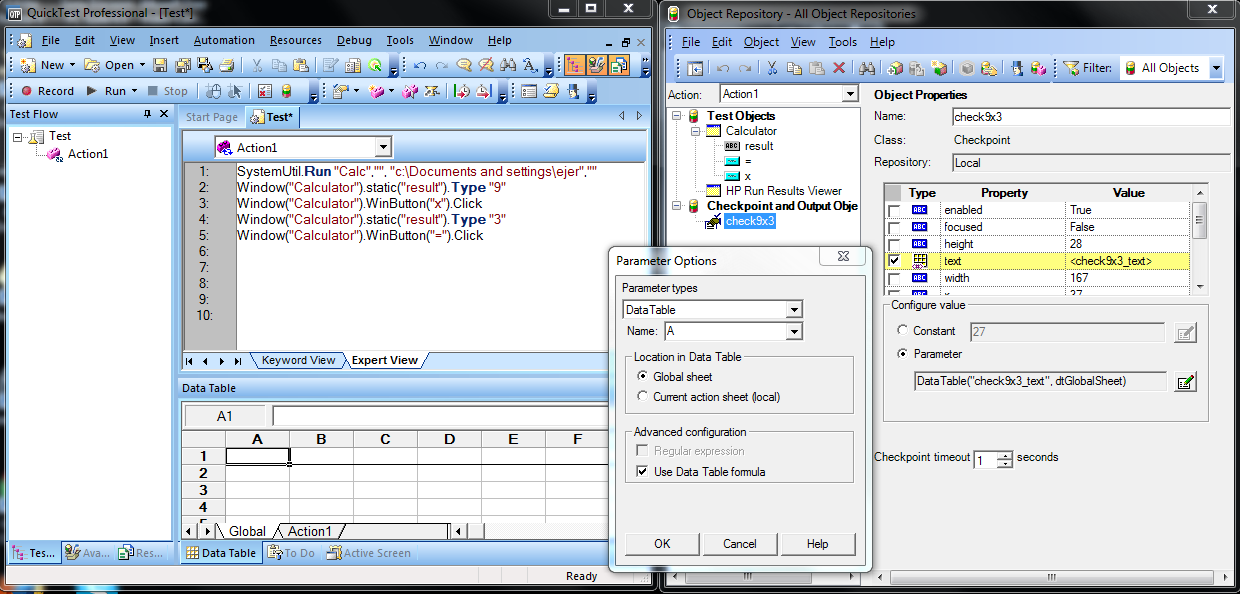The height and width of the screenshot is (594, 1240).
Task: Select the Constant radio button
Action: click(x=903, y=331)
